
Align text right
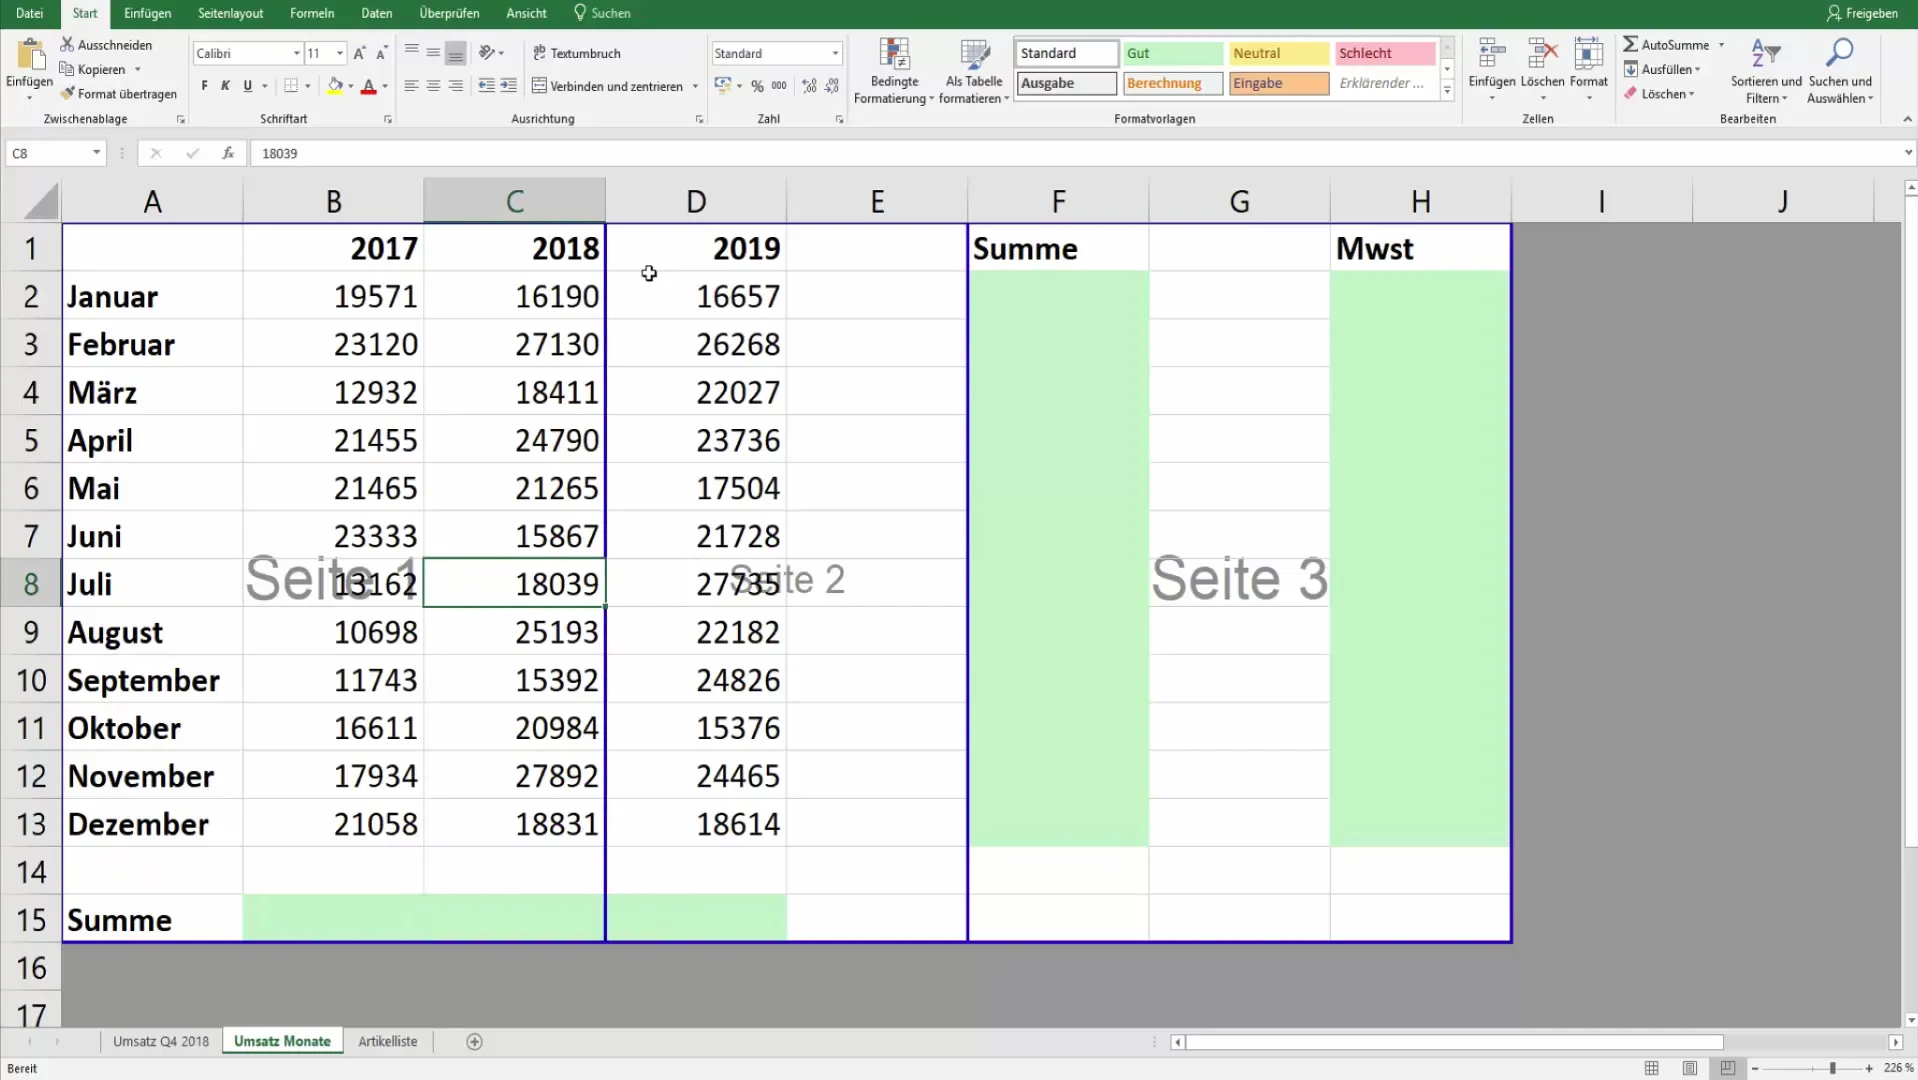455,86
